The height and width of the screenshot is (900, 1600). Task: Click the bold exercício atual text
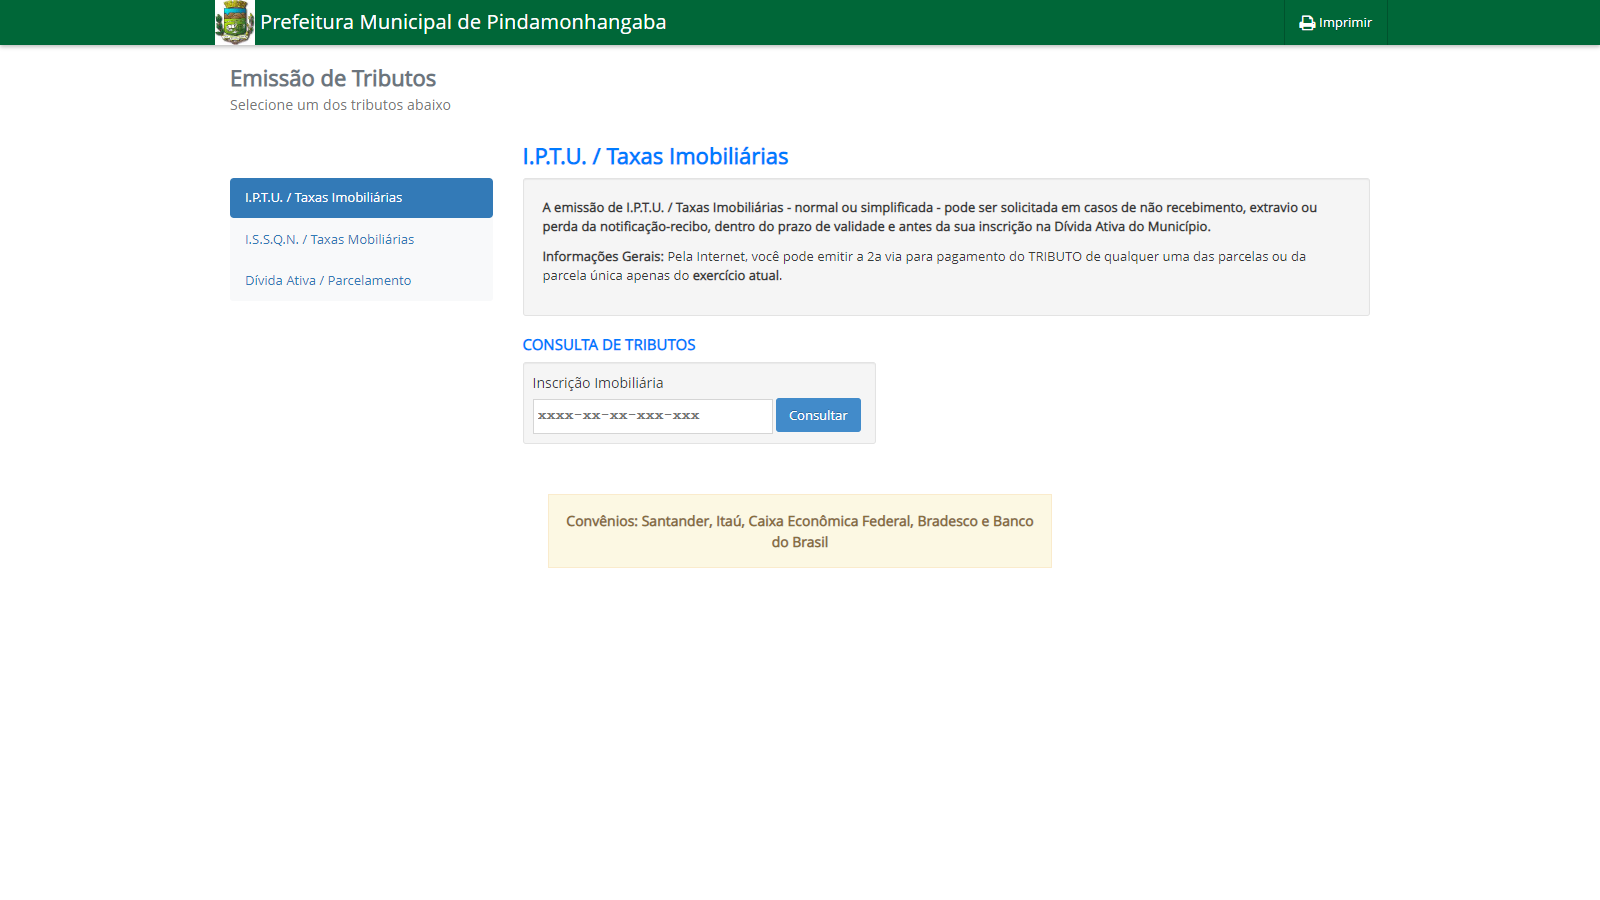(736, 276)
